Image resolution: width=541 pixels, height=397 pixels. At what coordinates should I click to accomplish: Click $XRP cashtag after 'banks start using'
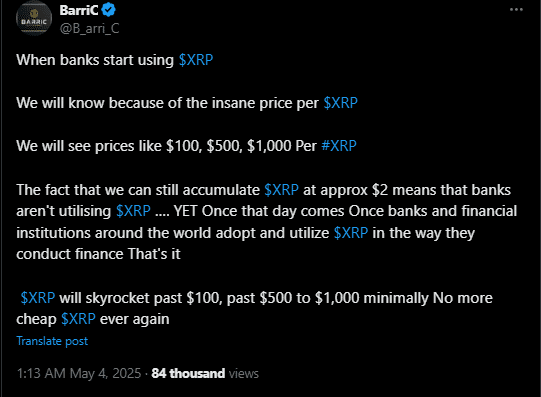(x=196, y=60)
